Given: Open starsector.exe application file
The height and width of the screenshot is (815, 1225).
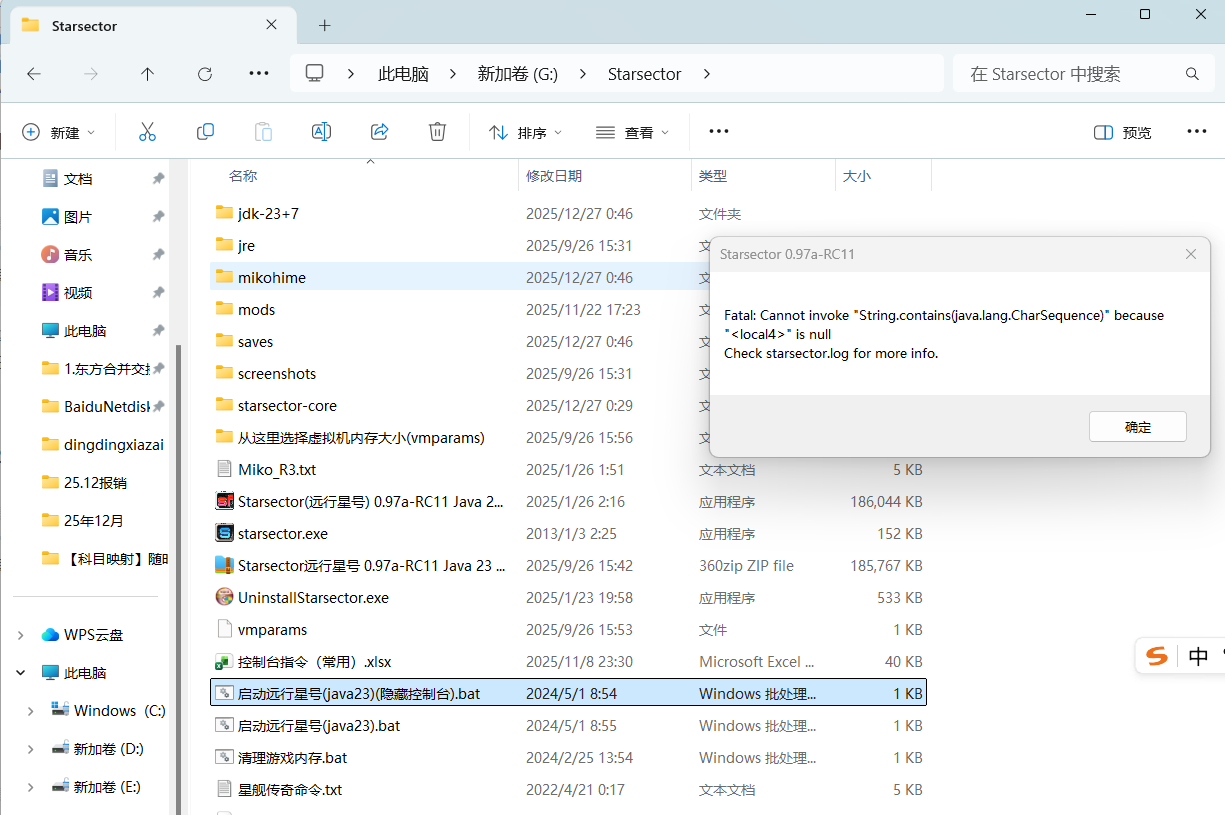Looking at the screenshot, I should point(283,534).
